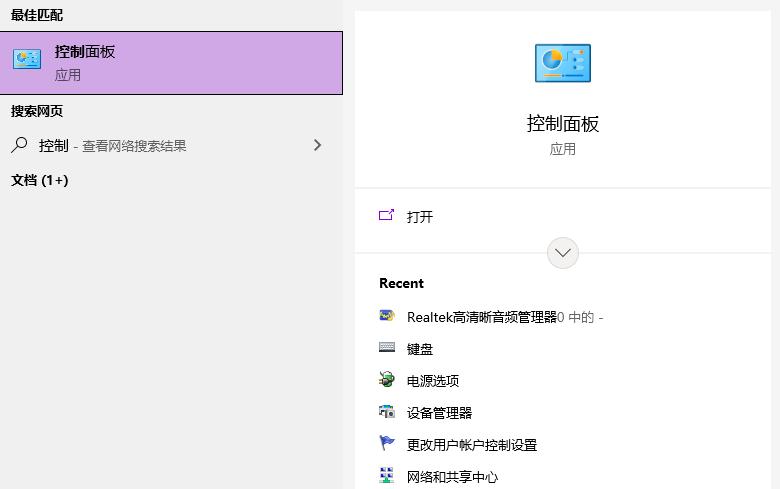Open 更改用户帐户控制设置 recent item

[x=472, y=445]
